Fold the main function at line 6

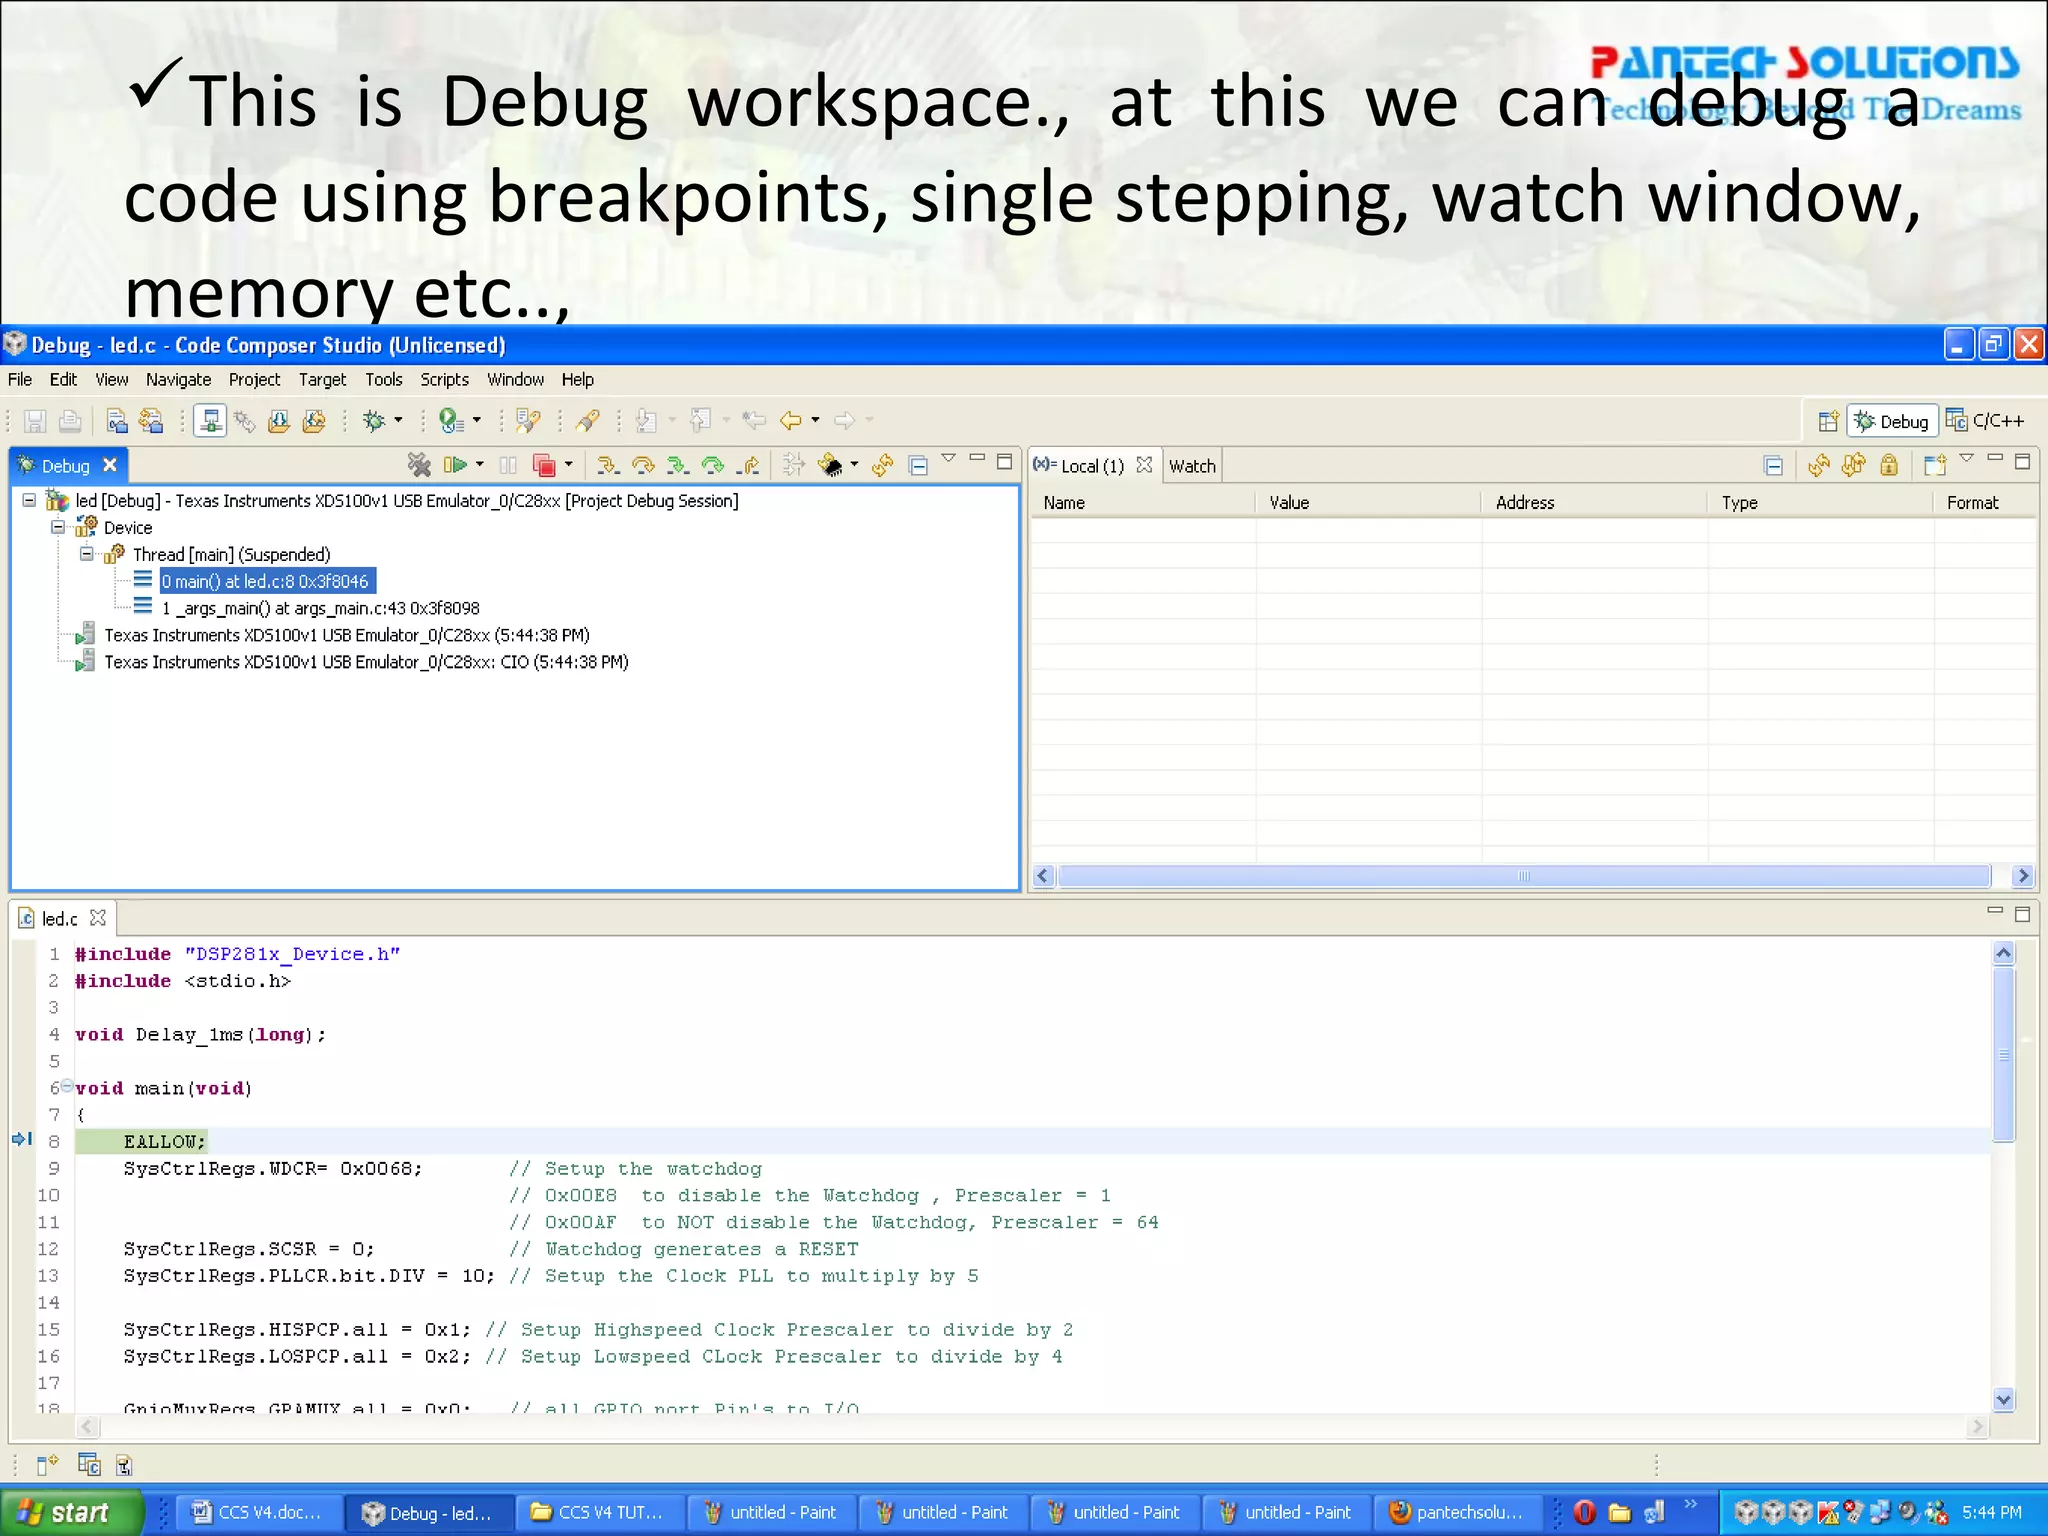67,1085
